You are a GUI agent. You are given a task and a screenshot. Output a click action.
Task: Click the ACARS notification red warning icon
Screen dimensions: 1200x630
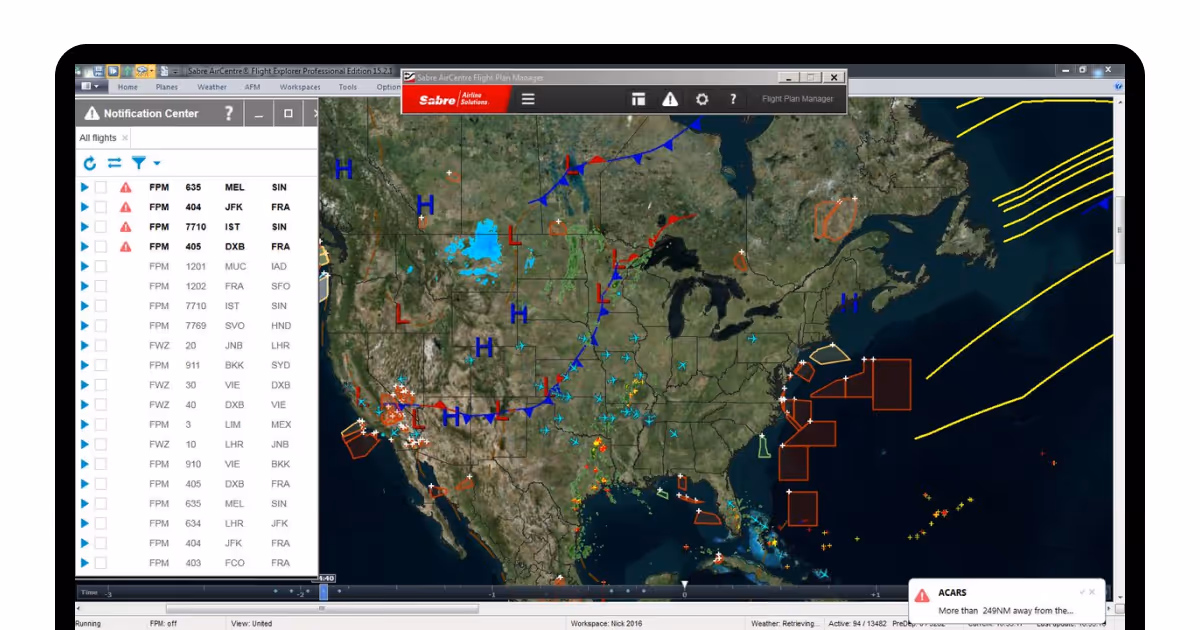click(x=922, y=595)
